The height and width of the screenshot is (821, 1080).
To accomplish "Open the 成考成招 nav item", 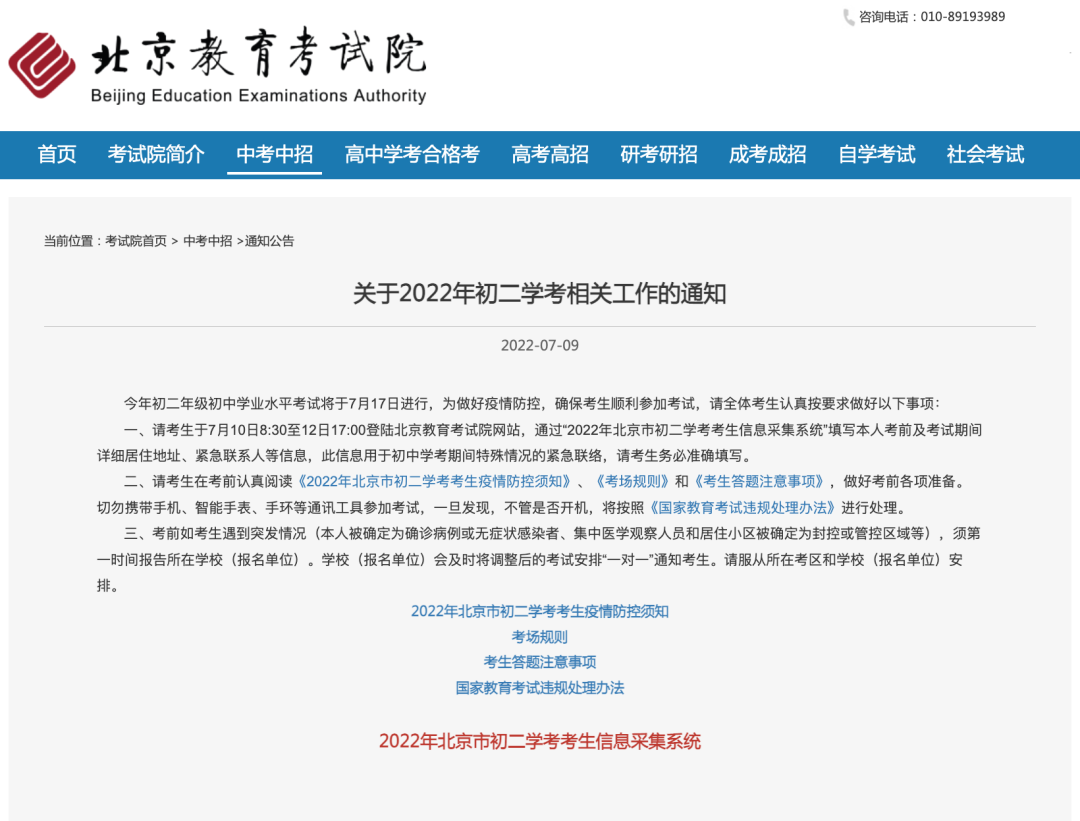I will [x=767, y=154].
